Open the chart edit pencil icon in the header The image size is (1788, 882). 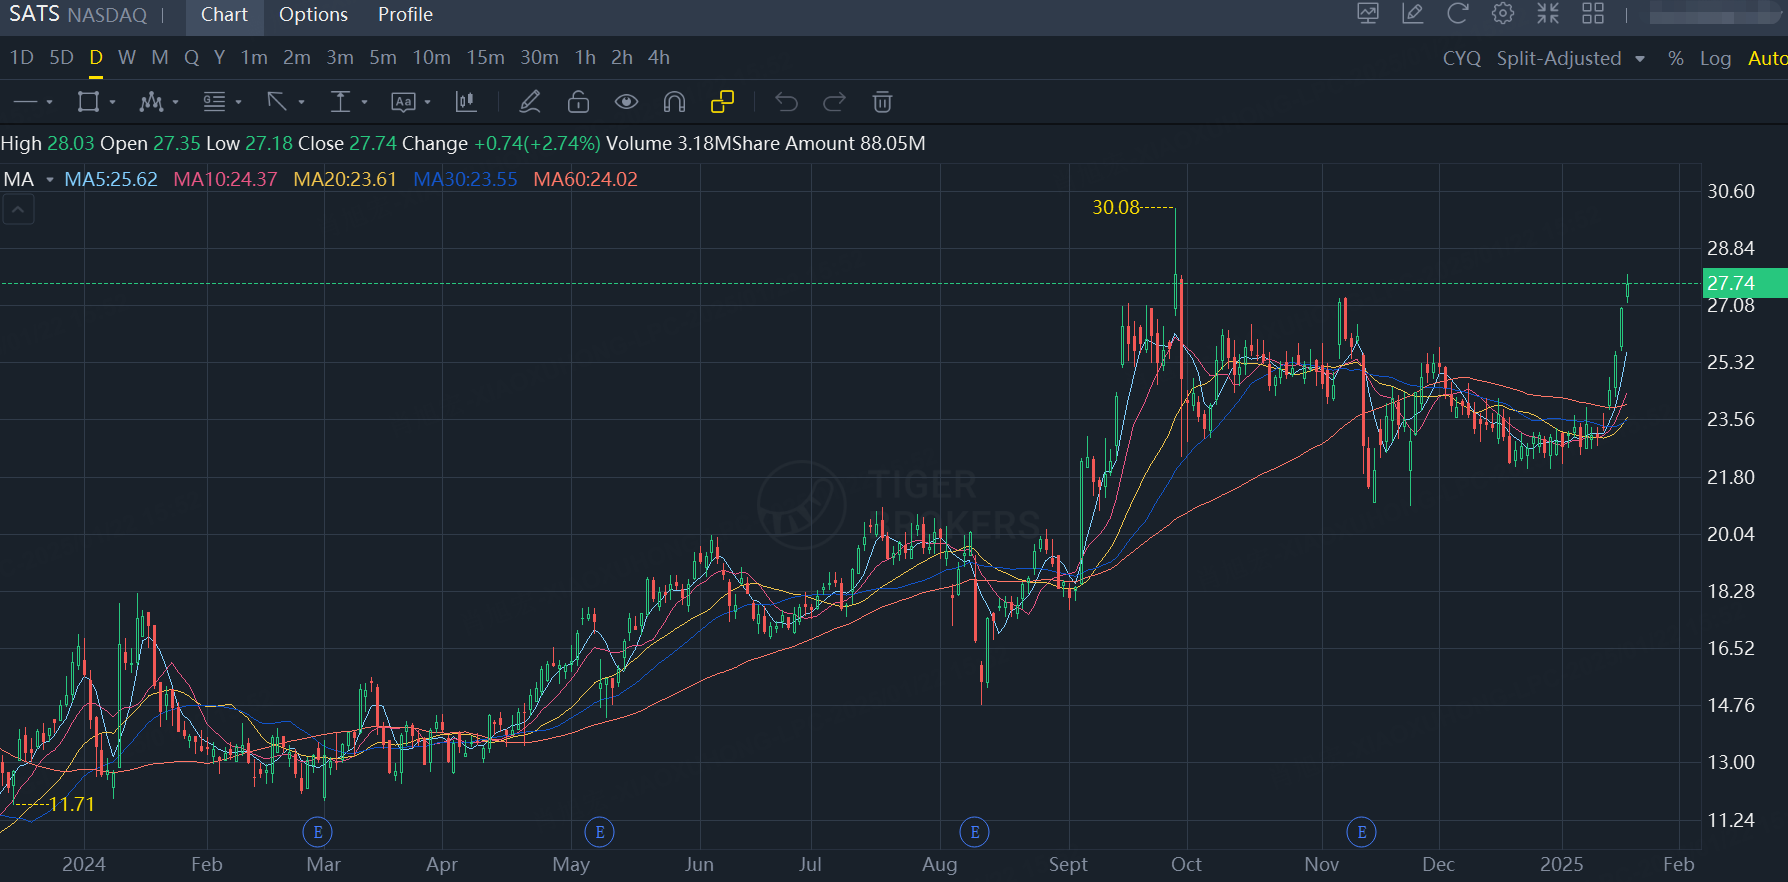pyautogui.click(x=1413, y=14)
